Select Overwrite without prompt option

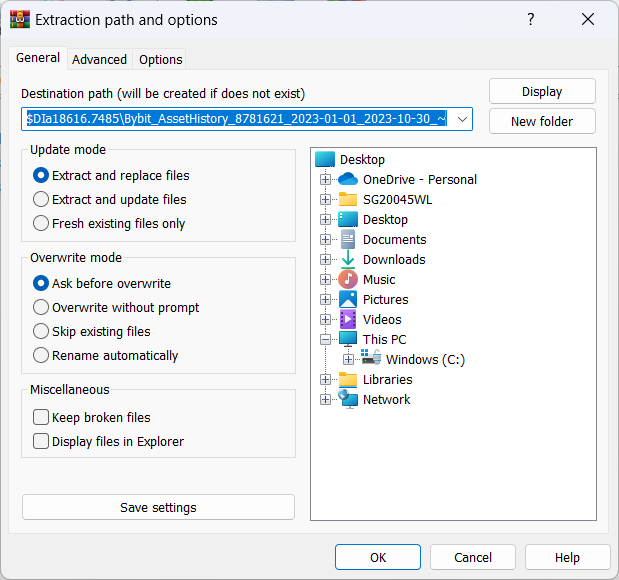[x=41, y=308]
